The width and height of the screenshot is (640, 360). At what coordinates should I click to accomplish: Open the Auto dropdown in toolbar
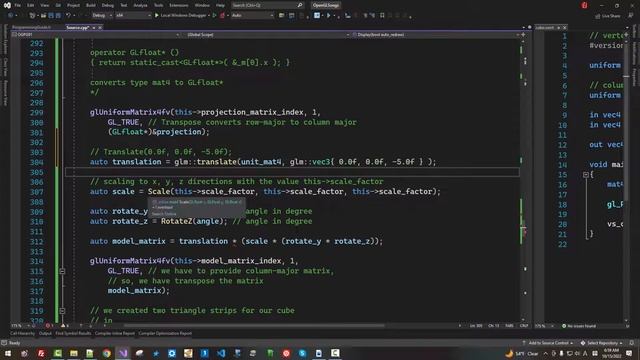coord(252,16)
